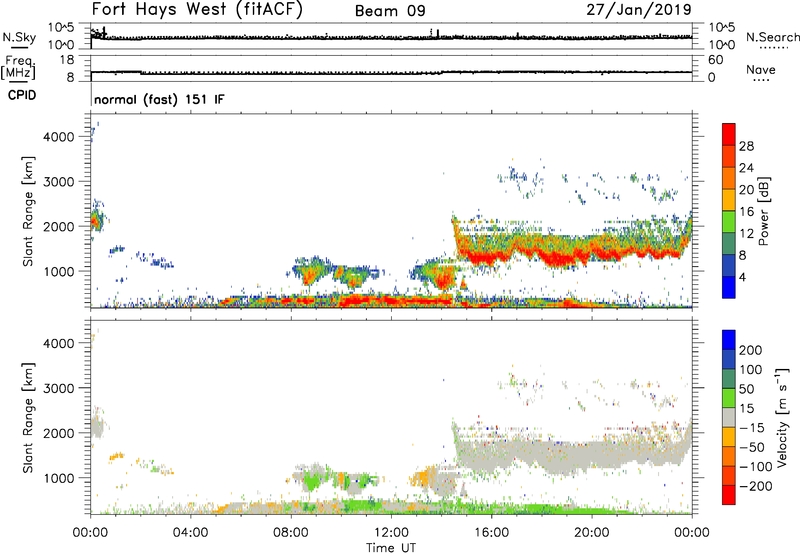This screenshot has width=800, height=554.
Task: Click the 'CPID' label
Action: click(x=22, y=95)
